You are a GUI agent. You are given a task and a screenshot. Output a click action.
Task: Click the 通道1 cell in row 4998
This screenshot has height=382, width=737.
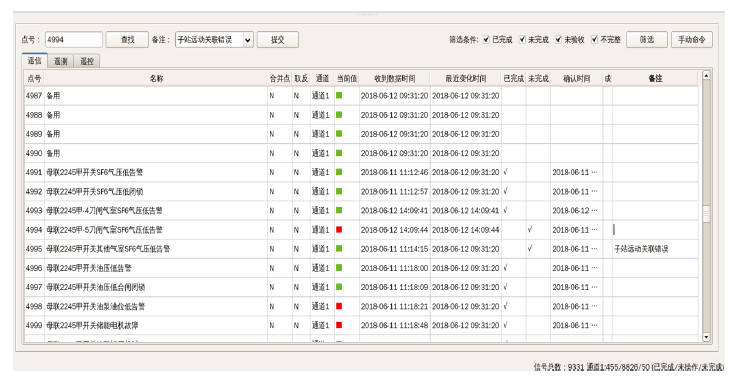321,306
